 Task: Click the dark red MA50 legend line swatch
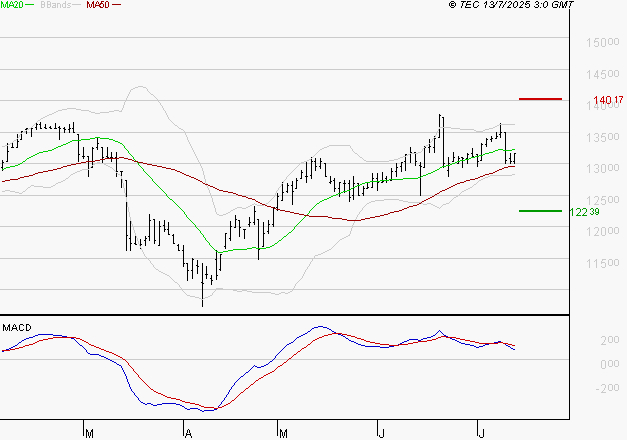coord(116,5)
